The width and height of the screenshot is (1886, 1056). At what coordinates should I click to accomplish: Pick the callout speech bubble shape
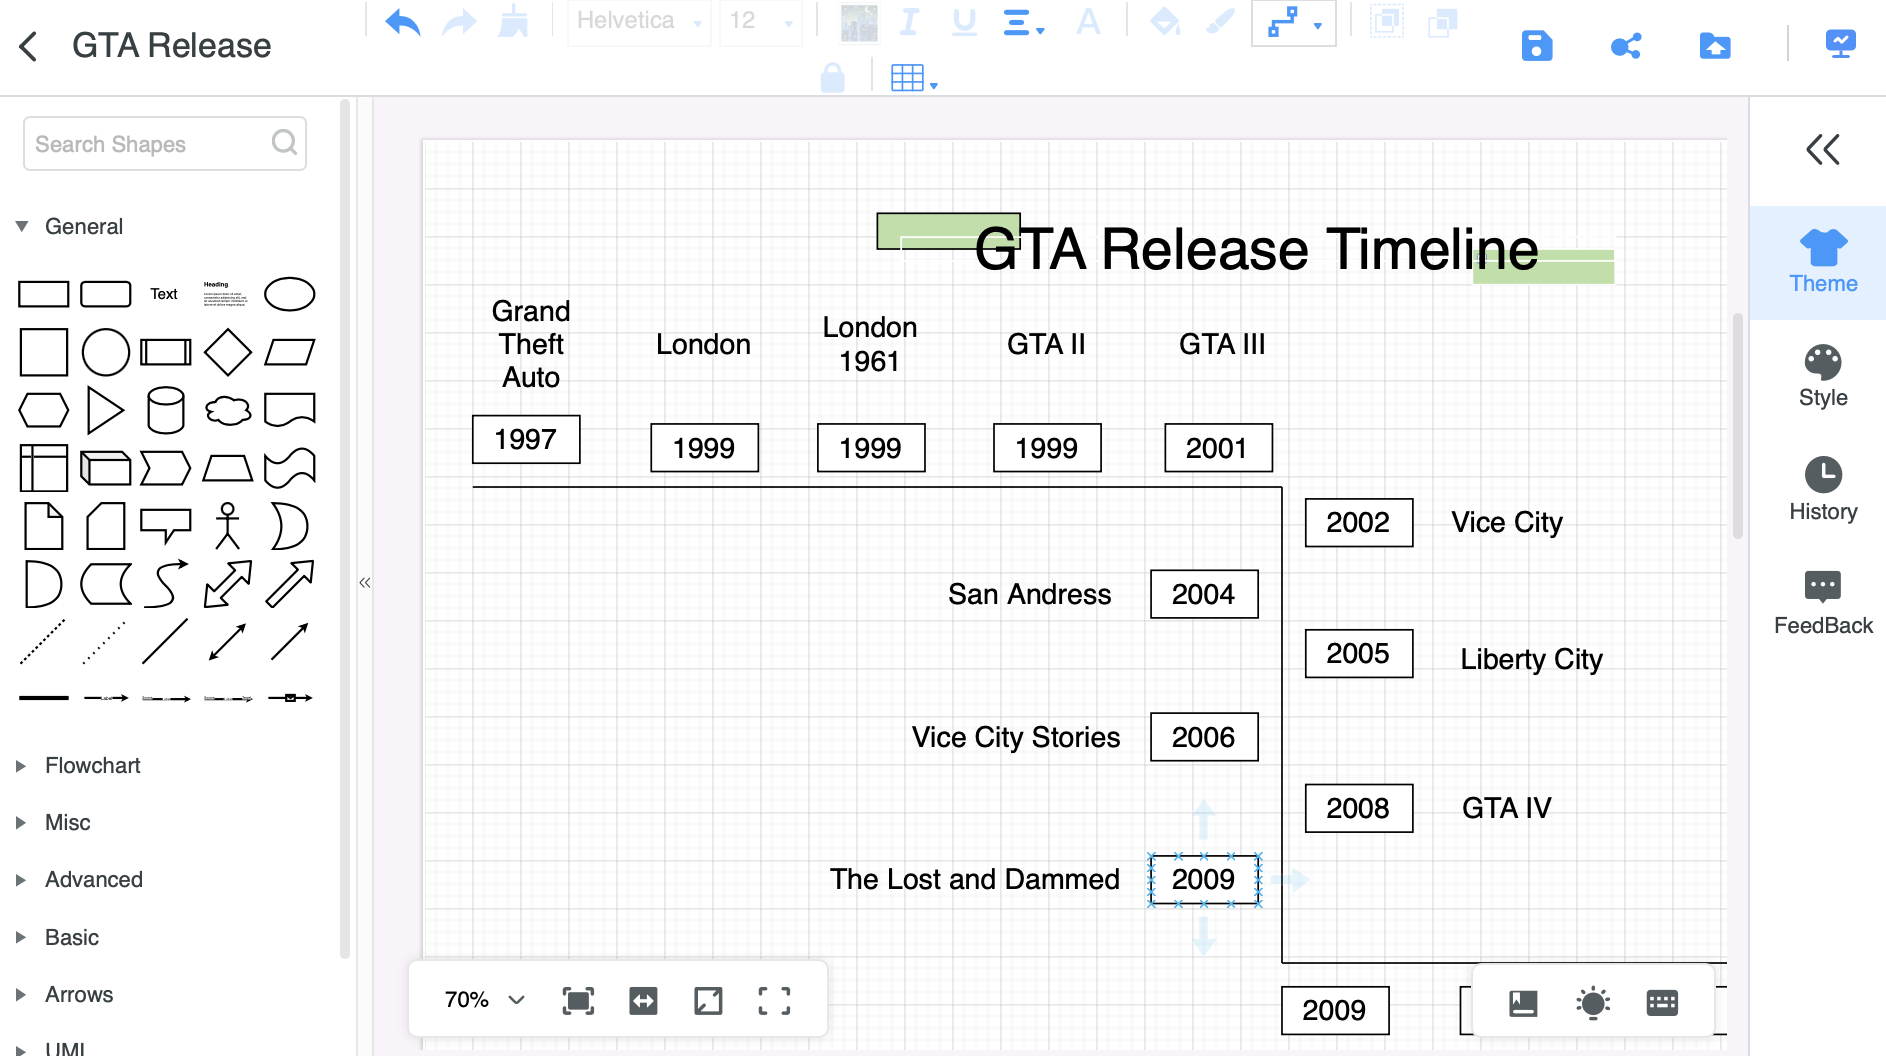click(x=166, y=526)
